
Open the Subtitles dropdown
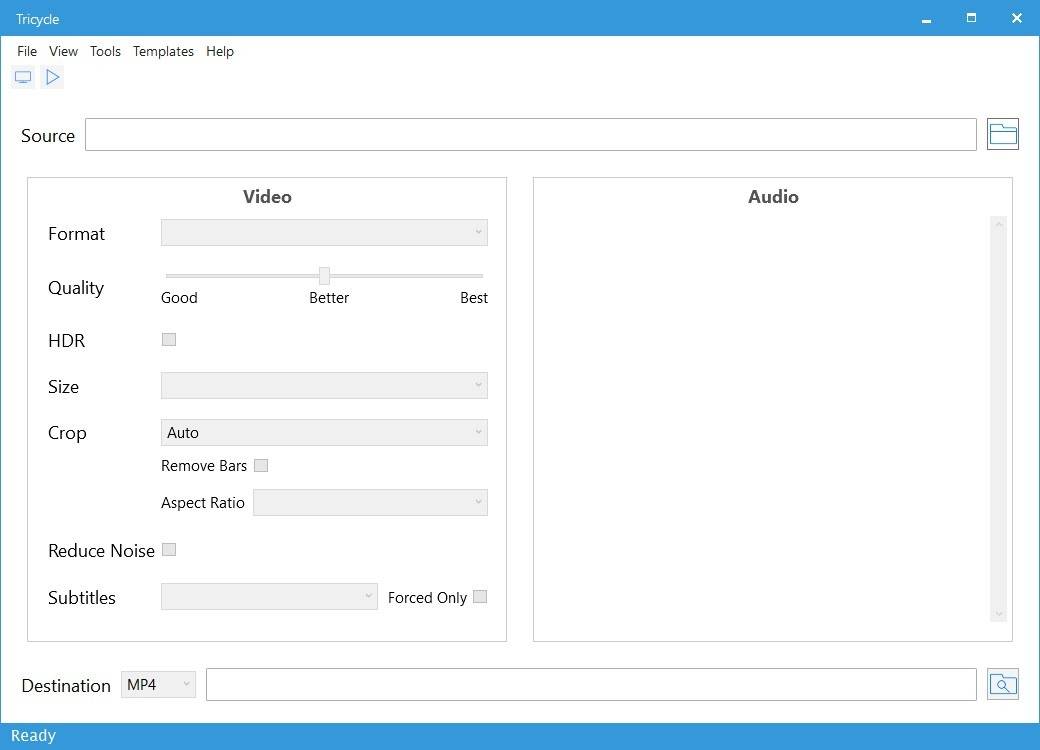pyautogui.click(x=269, y=596)
